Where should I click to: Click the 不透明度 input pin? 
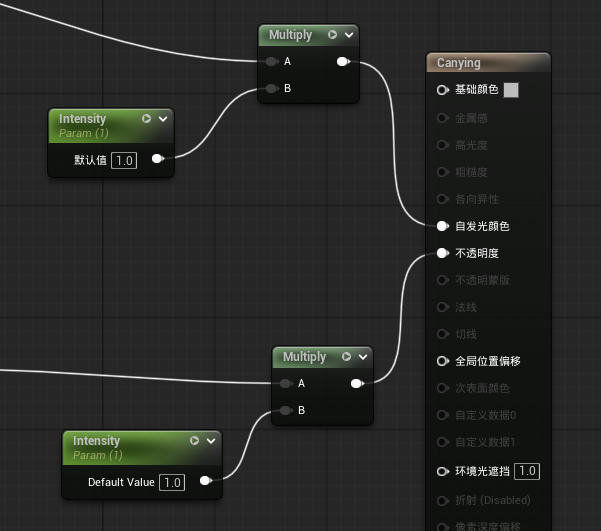coord(443,253)
